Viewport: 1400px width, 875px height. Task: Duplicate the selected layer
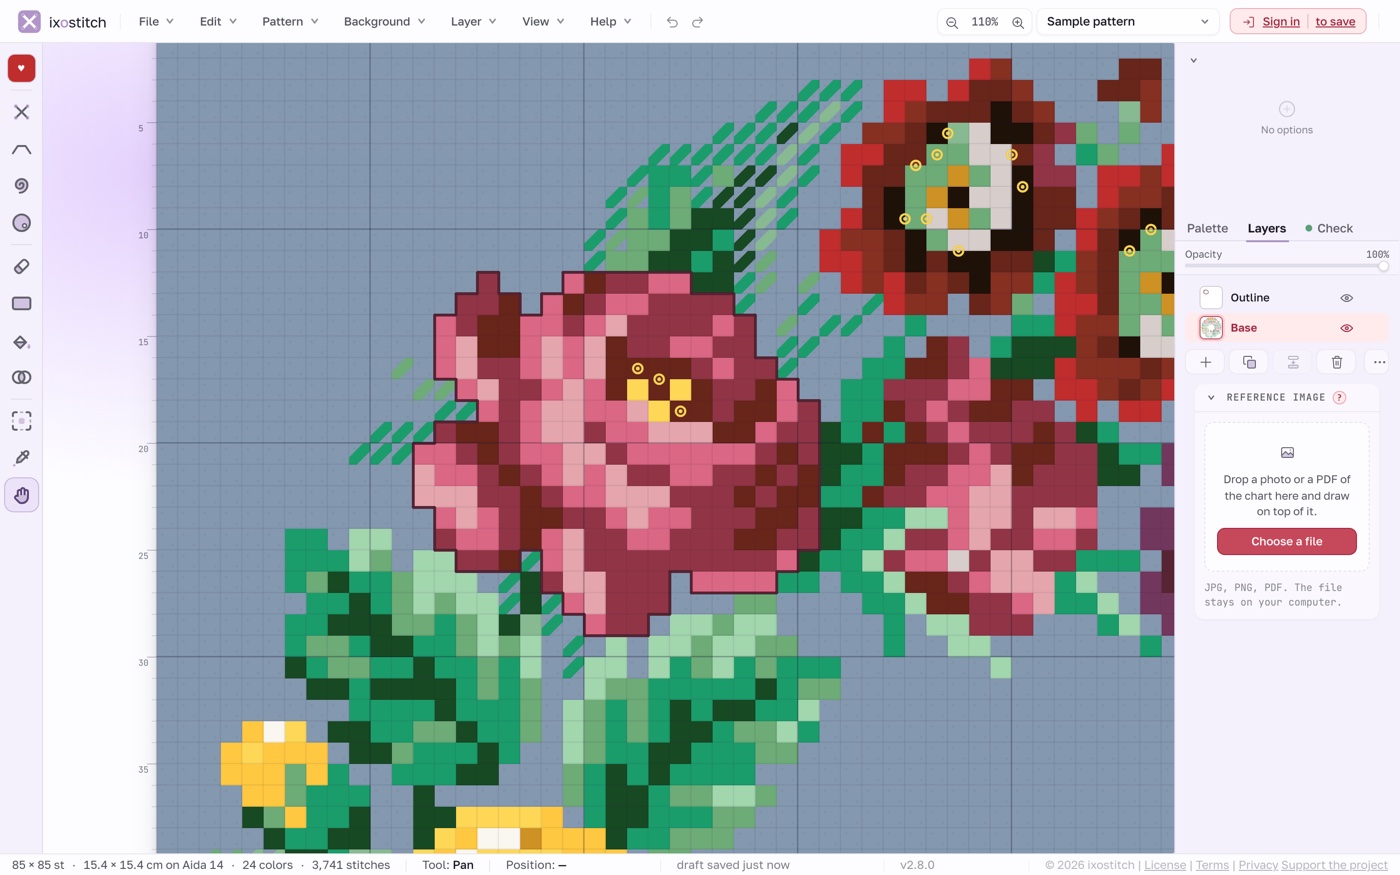pyautogui.click(x=1249, y=362)
